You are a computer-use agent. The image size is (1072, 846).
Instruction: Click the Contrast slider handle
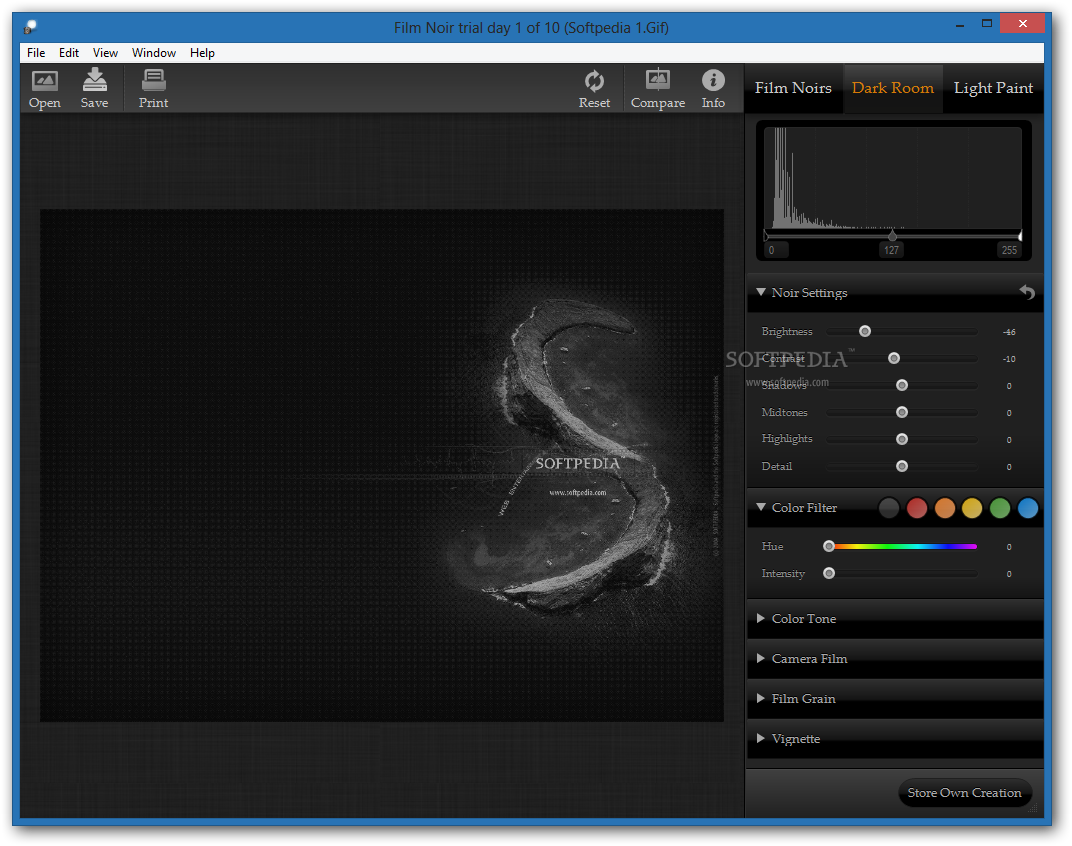[894, 358]
